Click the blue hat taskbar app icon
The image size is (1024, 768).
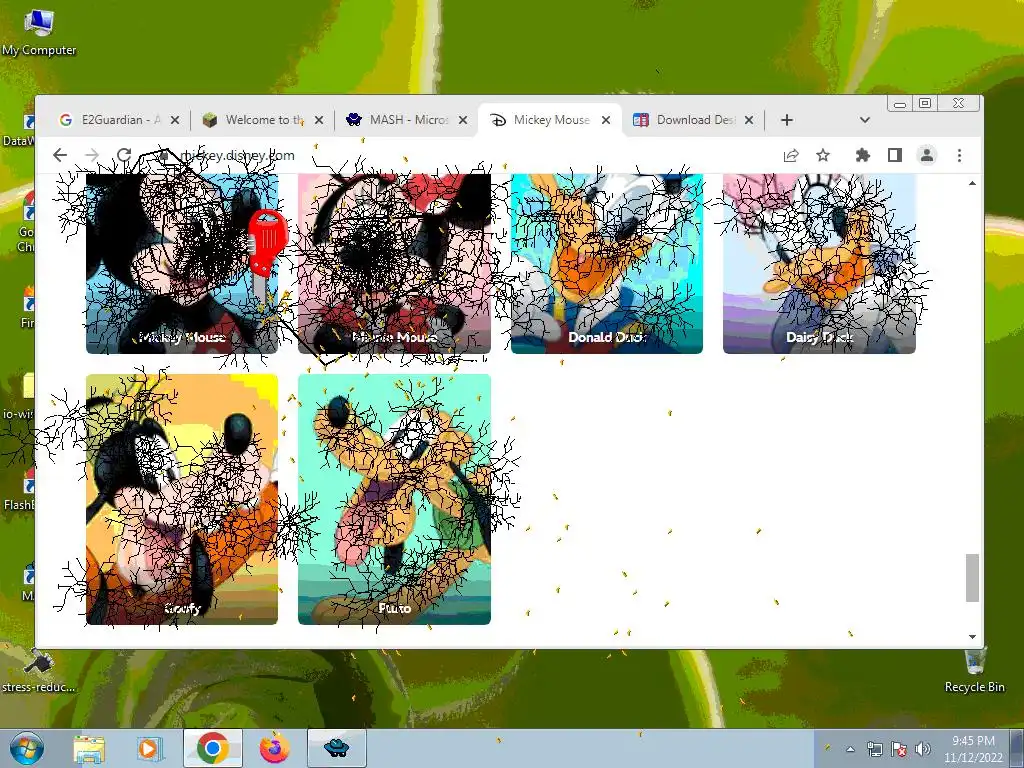[336, 748]
